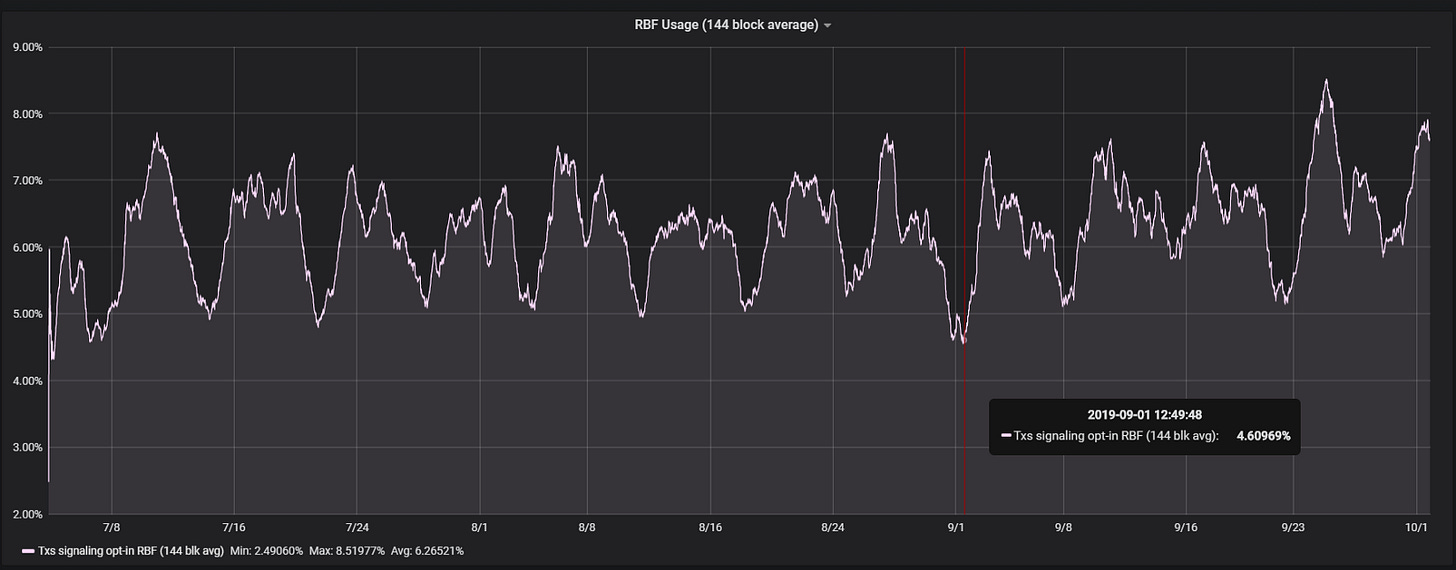Click the 7/16 x-axis date label

coord(233,527)
